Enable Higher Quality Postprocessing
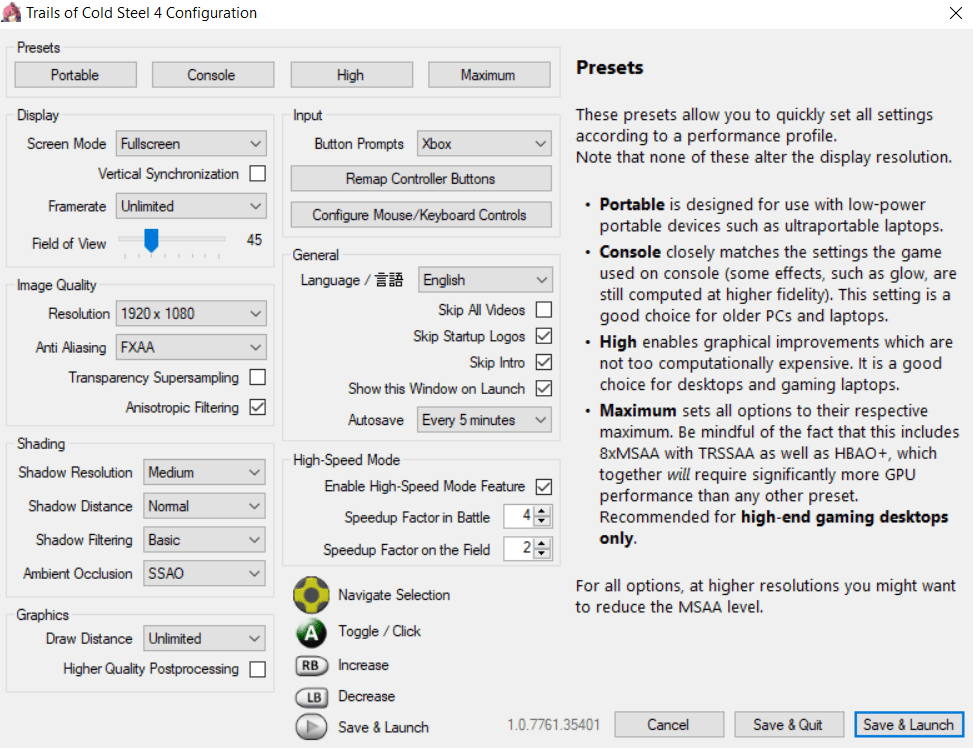The width and height of the screenshot is (973, 748). [x=258, y=669]
